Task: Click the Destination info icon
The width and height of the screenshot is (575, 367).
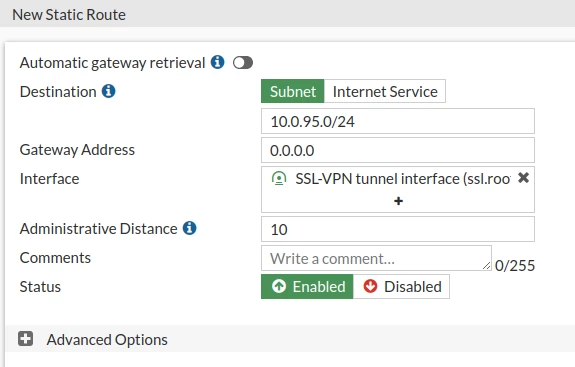Action: pyautogui.click(x=109, y=91)
